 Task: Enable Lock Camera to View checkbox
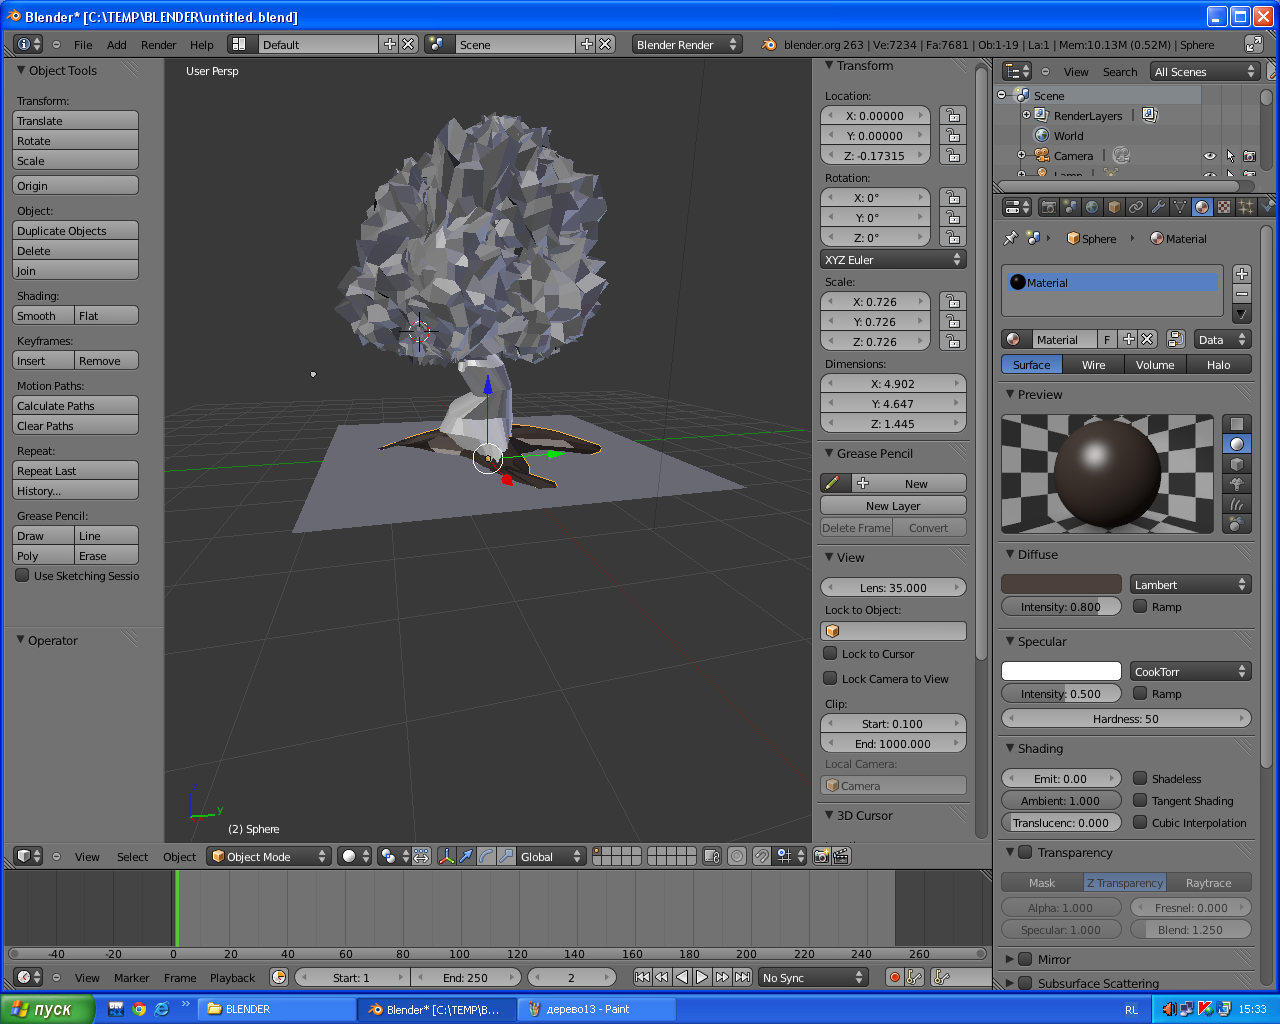point(830,678)
